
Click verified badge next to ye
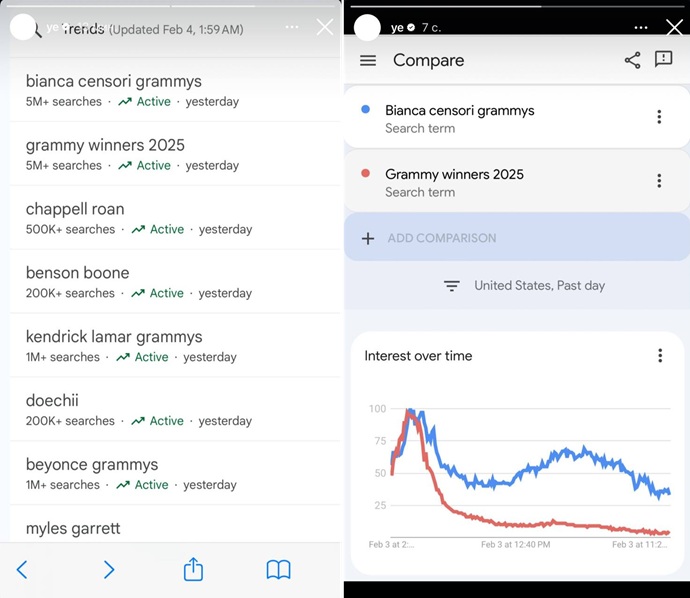pyautogui.click(x=411, y=27)
